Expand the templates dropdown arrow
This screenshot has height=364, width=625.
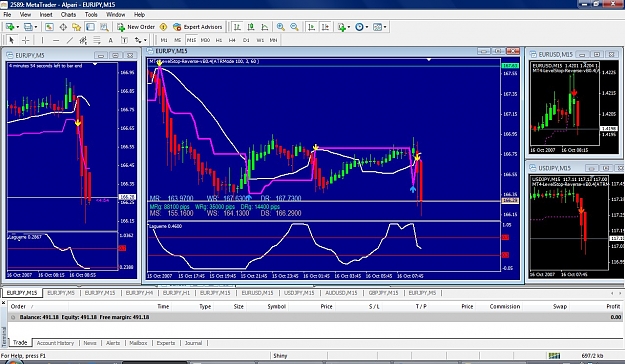coord(385,27)
